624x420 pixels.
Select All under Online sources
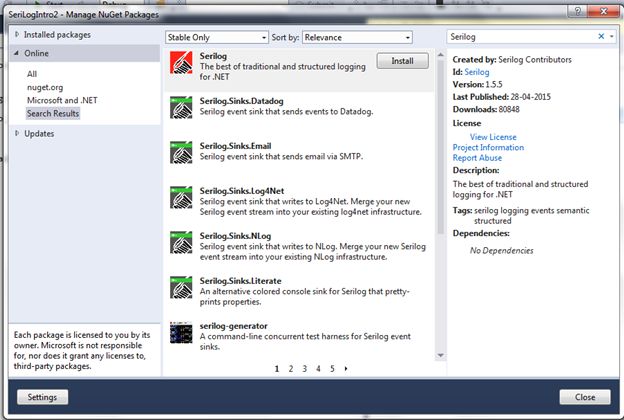pyautogui.click(x=32, y=74)
